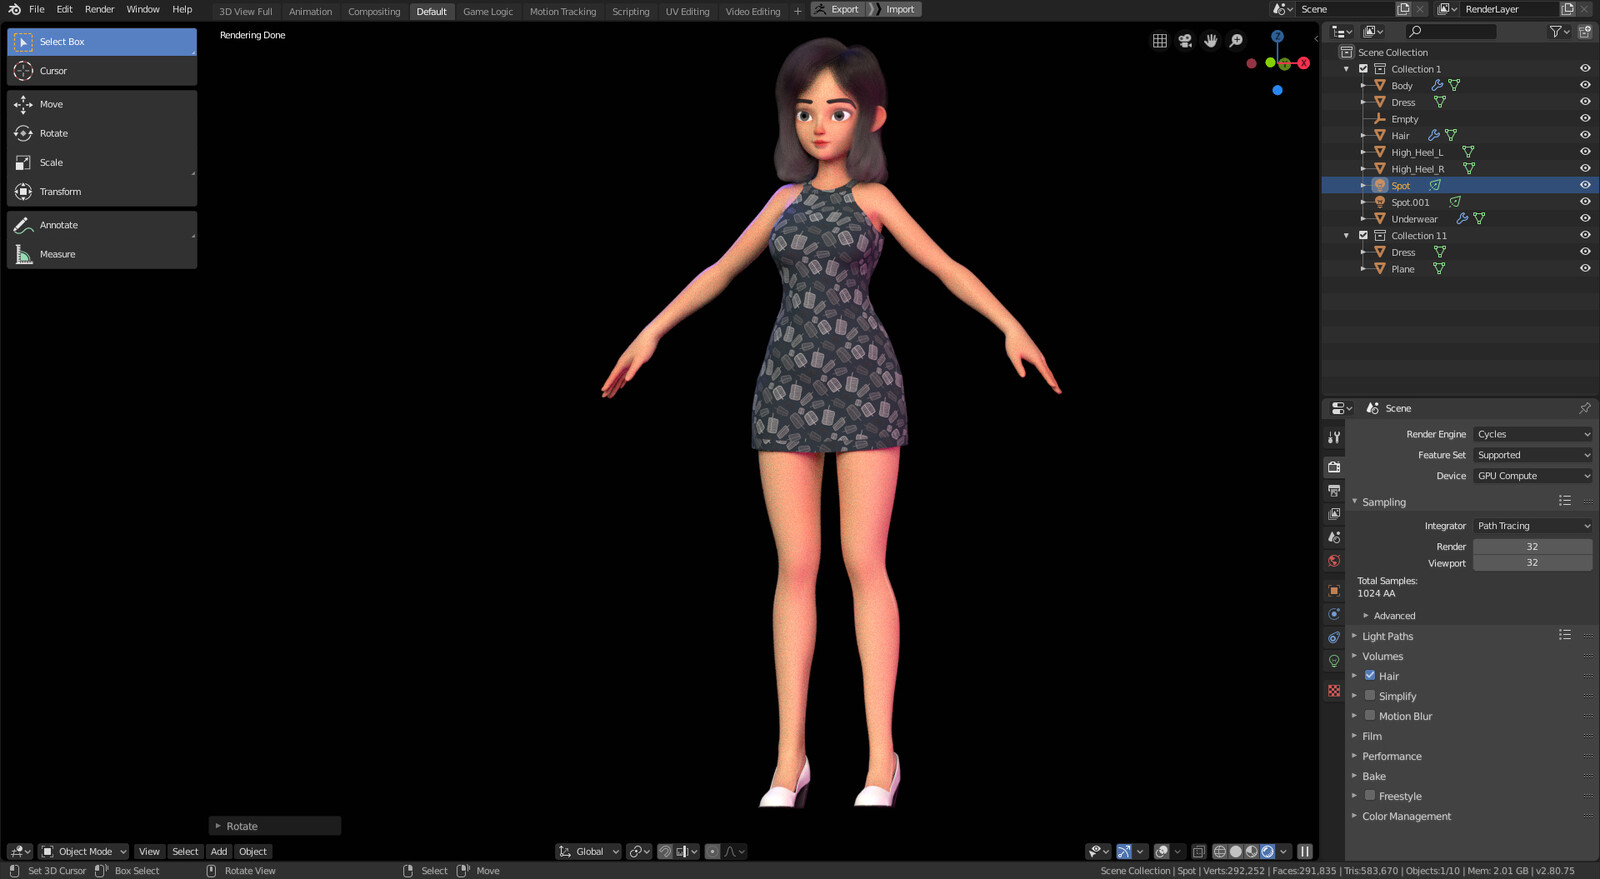Toggle X-ray display icon
Screen dimensions: 1600x879
pyautogui.click(x=1198, y=852)
